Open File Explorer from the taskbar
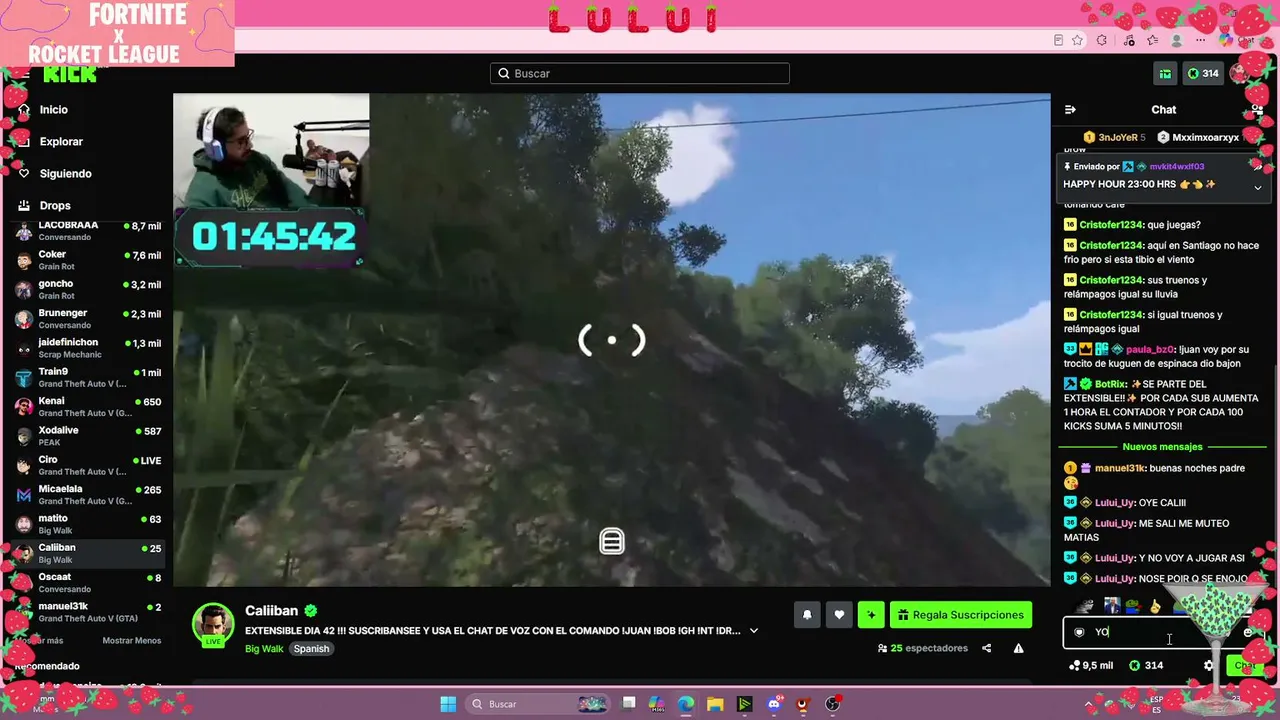The height and width of the screenshot is (720, 1280). pos(715,704)
